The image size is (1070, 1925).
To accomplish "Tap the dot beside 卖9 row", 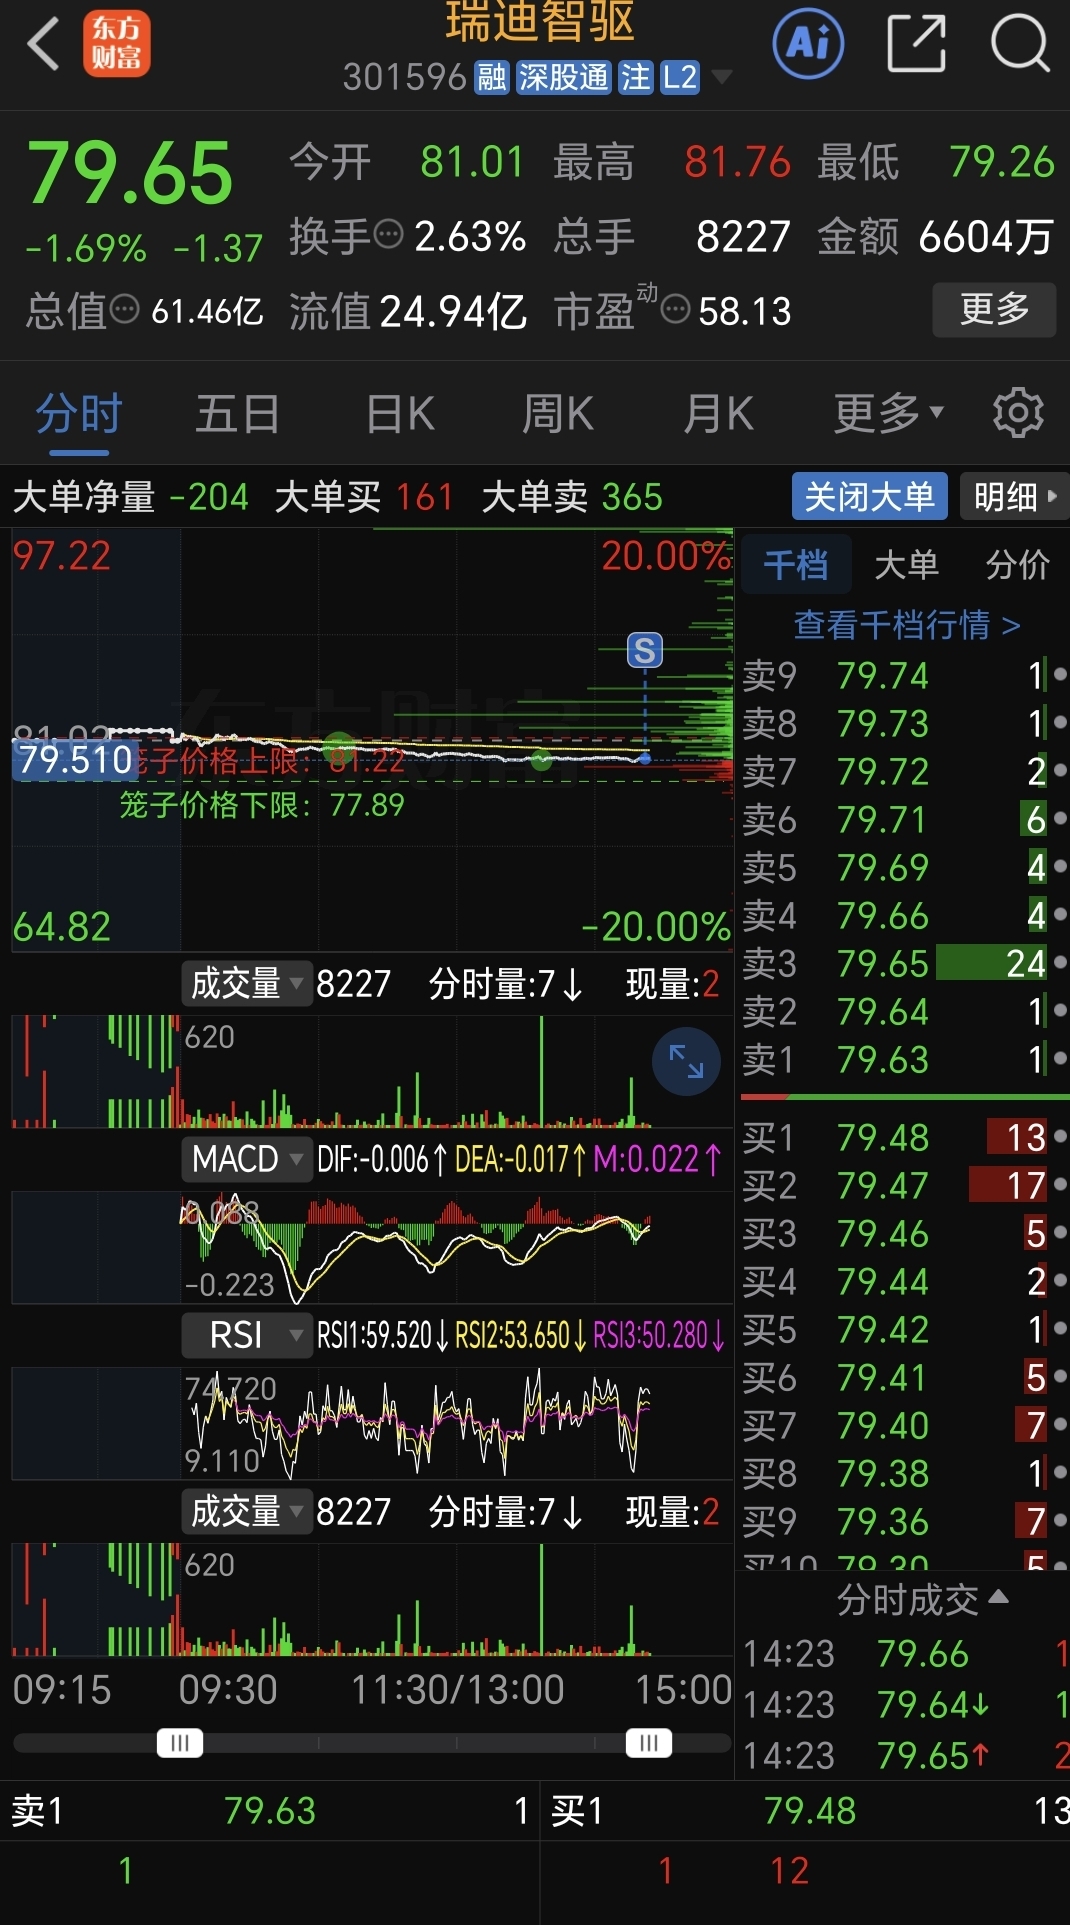I will pos(1060,675).
